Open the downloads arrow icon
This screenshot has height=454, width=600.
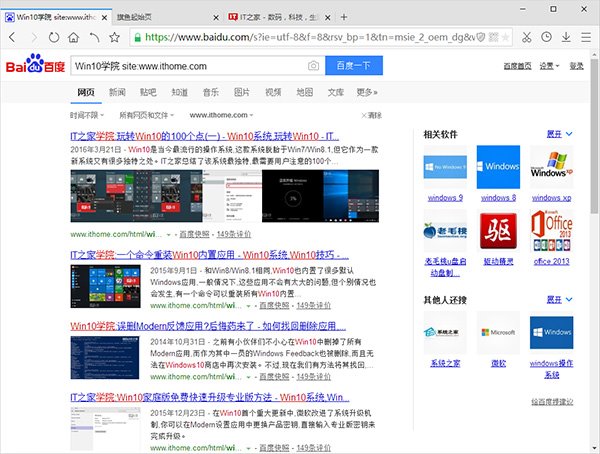point(566,37)
